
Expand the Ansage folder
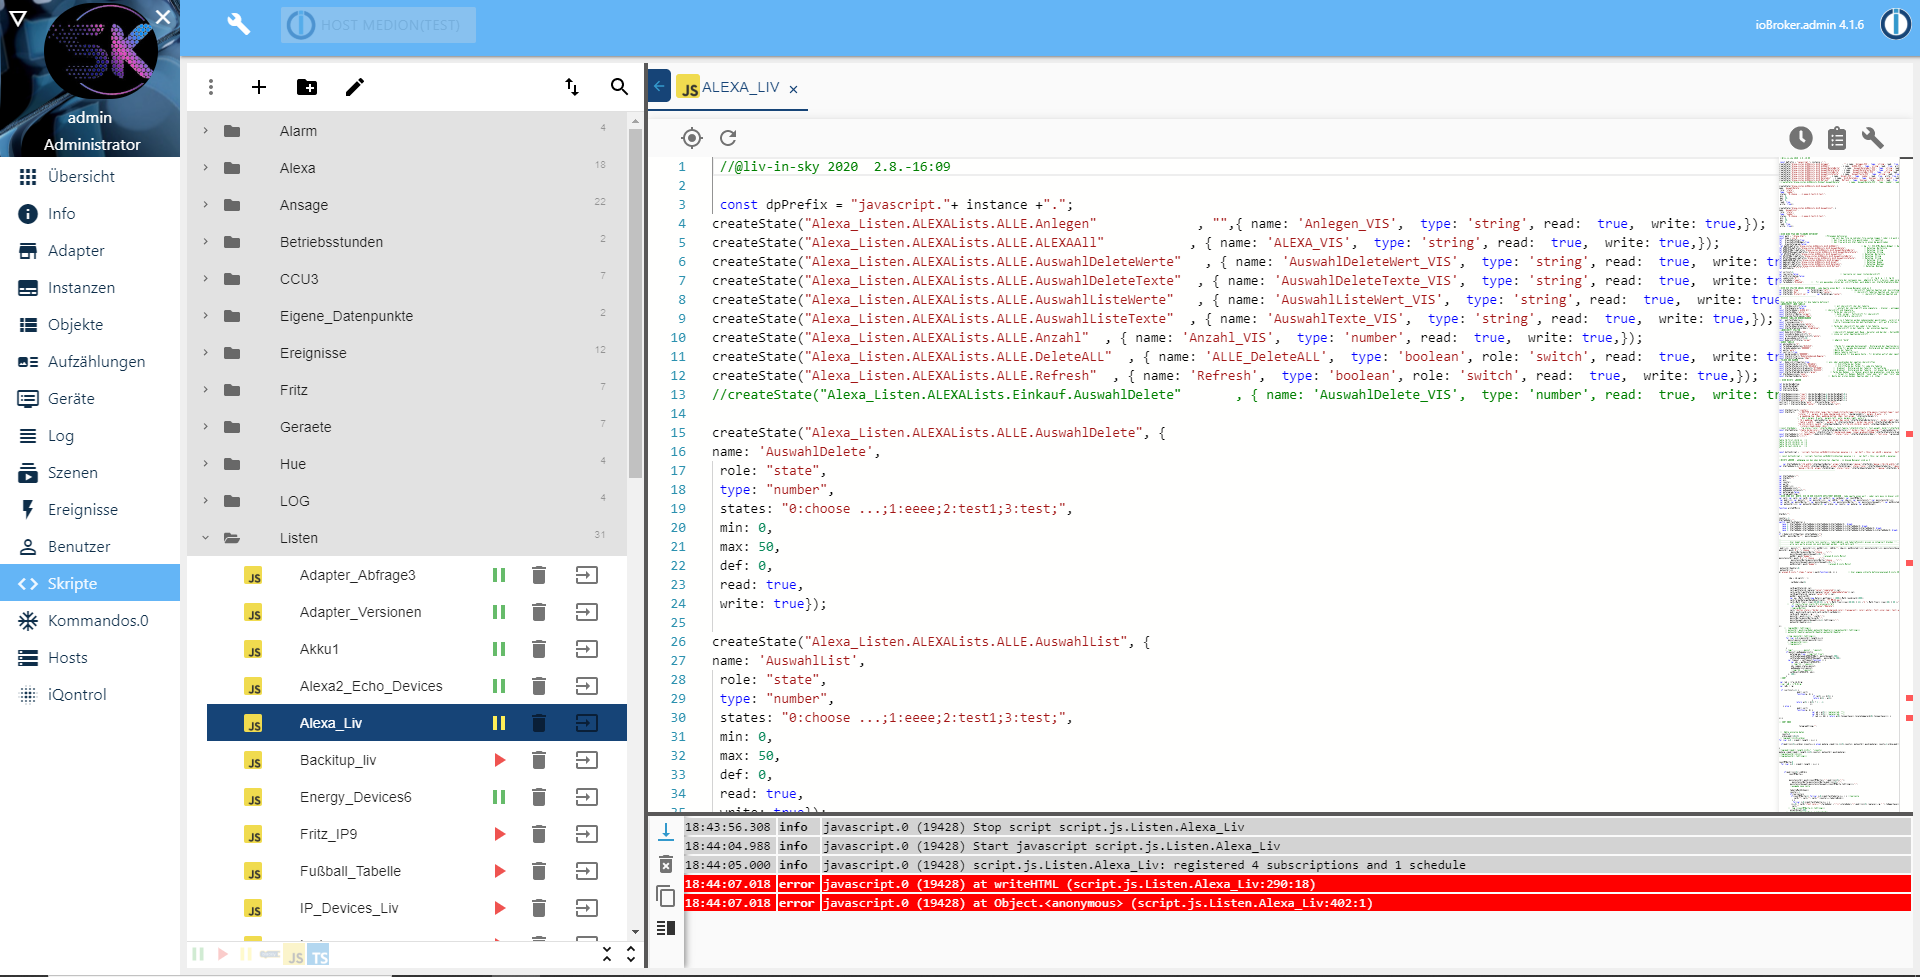click(x=206, y=205)
